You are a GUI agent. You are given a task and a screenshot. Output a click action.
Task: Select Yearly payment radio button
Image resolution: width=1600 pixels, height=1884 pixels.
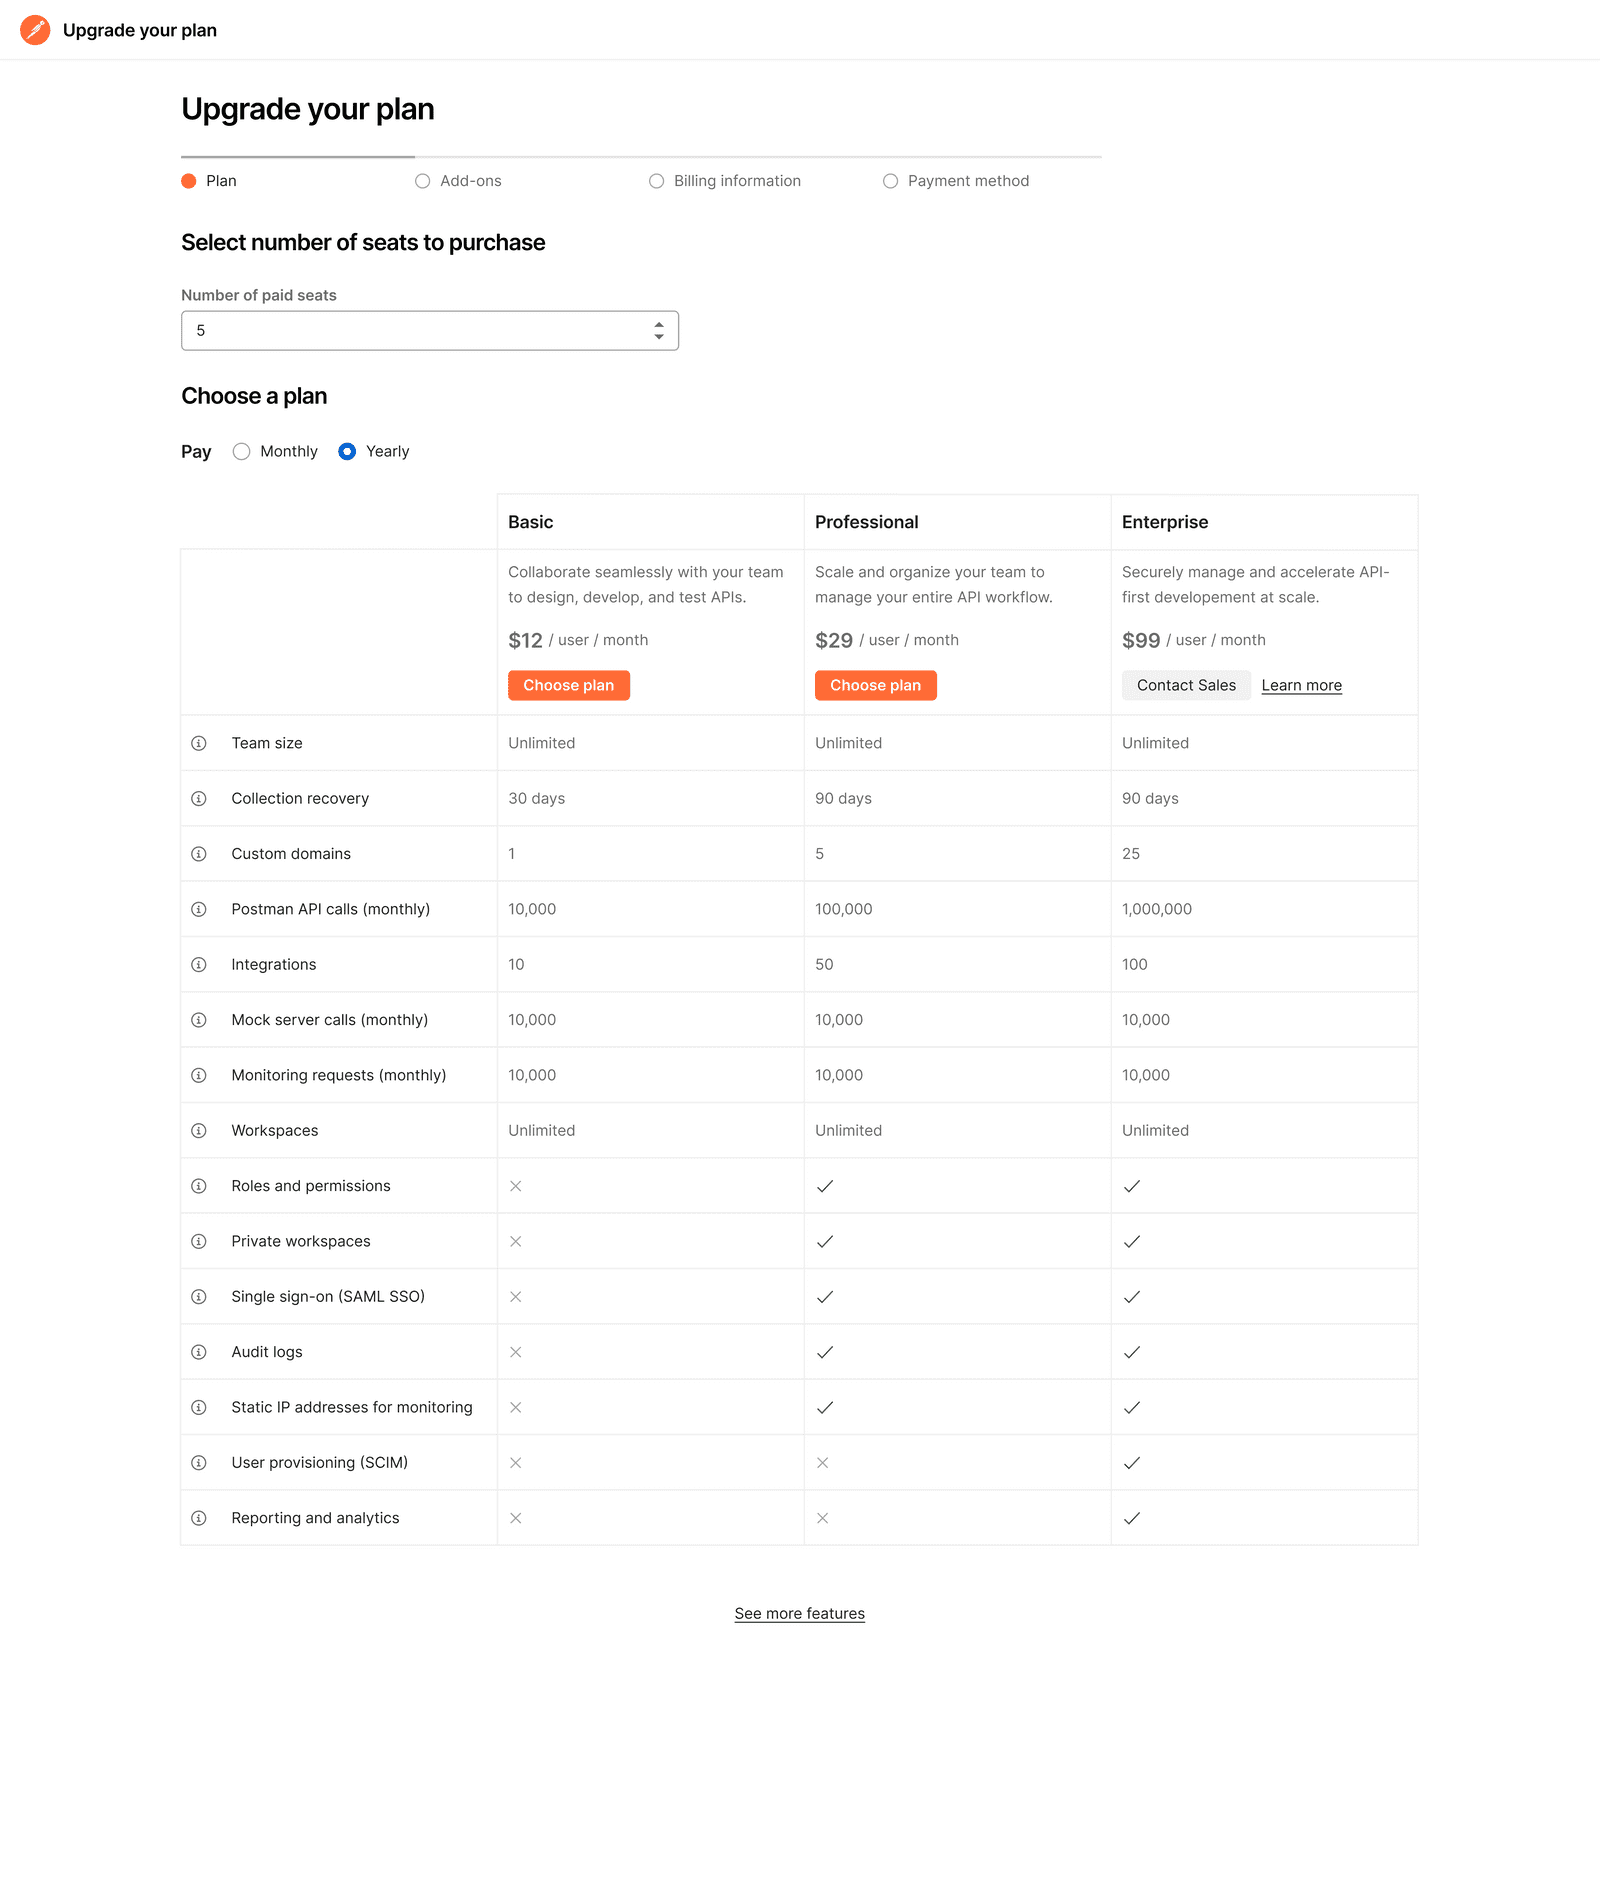[x=347, y=451]
